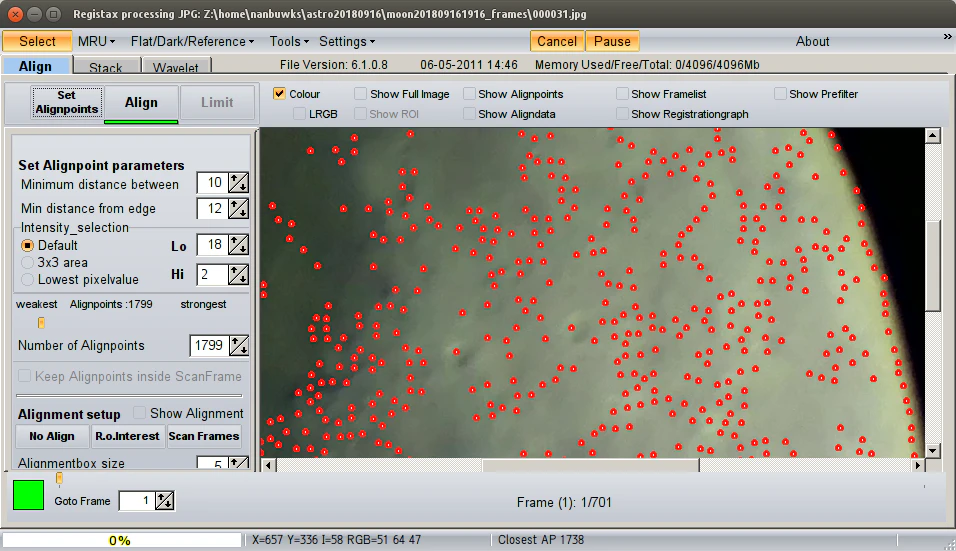Click the Number of Alignpoints spinner icon
Viewport: 956px width, 551px height.
pyautogui.click(x=238, y=346)
